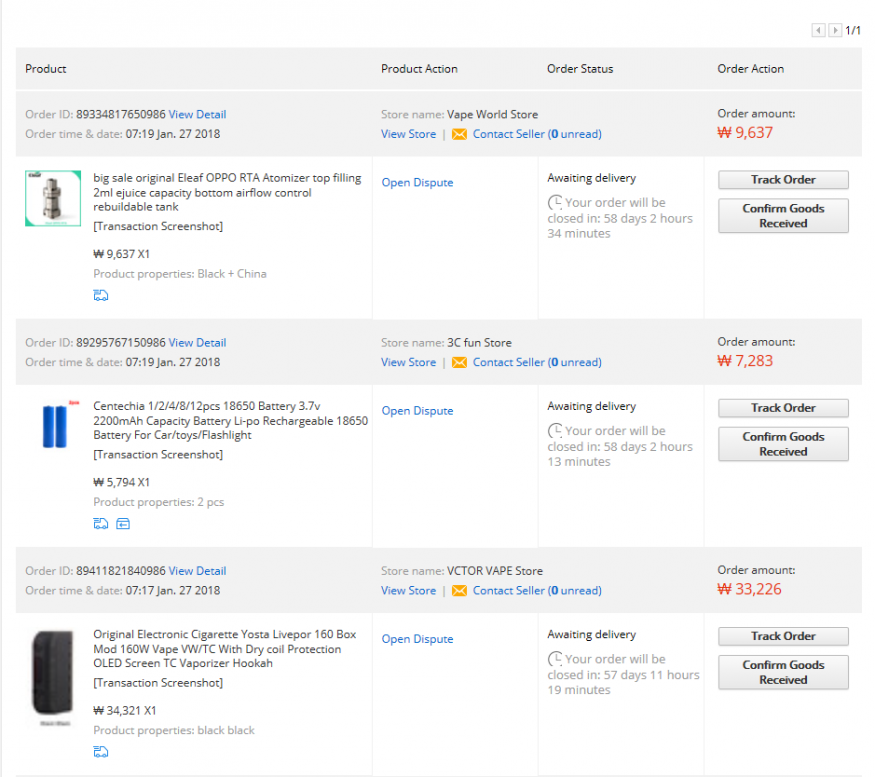Screen dimensions: 875x777
Task: View Store for Vape World Store
Action: tap(408, 134)
